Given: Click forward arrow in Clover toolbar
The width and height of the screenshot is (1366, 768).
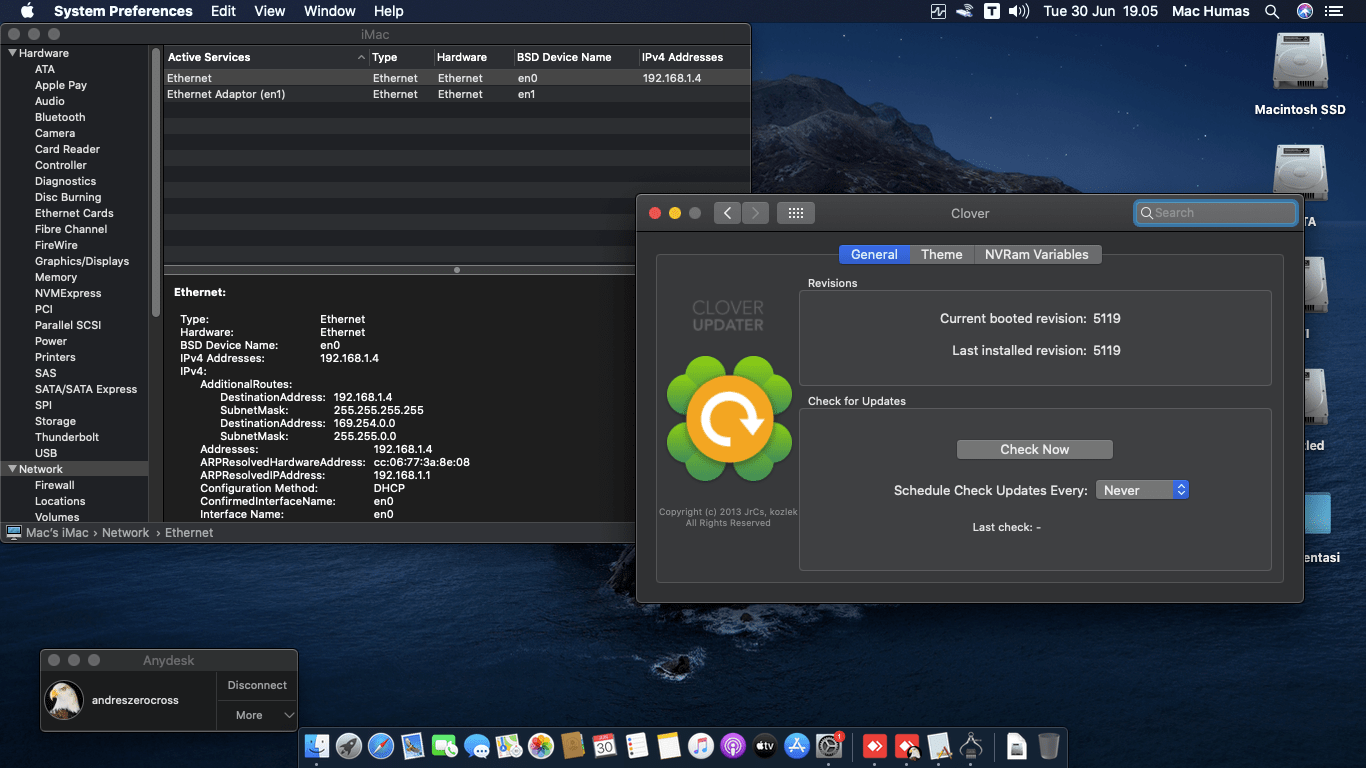Looking at the screenshot, I should tap(755, 213).
